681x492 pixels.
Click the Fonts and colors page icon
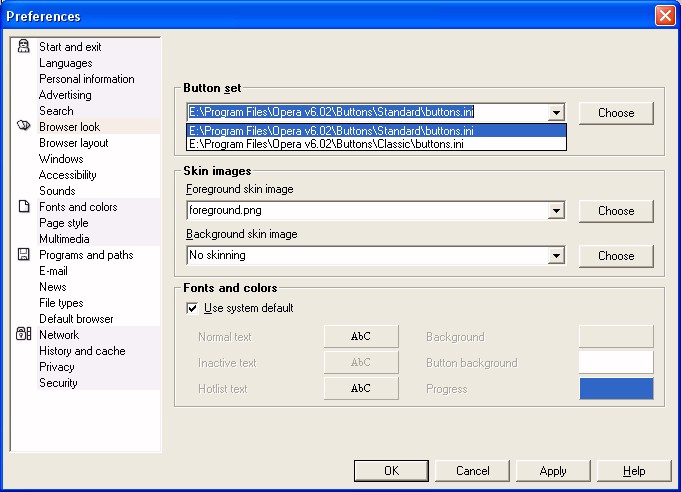coord(24,207)
